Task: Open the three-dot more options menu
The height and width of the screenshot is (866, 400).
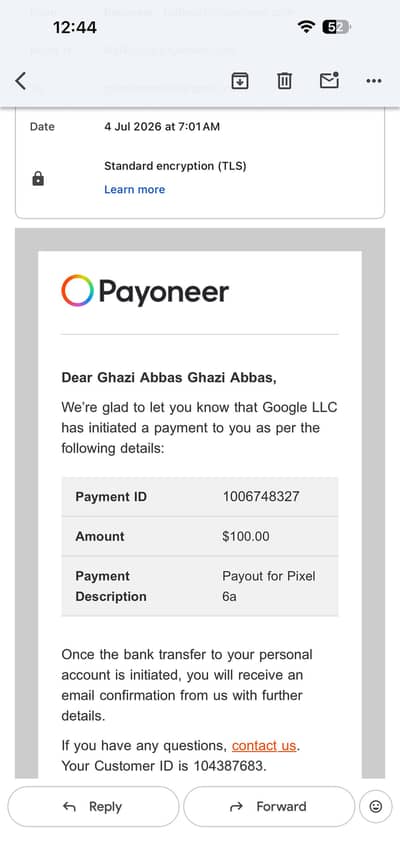Action: pyautogui.click(x=374, y=81)
